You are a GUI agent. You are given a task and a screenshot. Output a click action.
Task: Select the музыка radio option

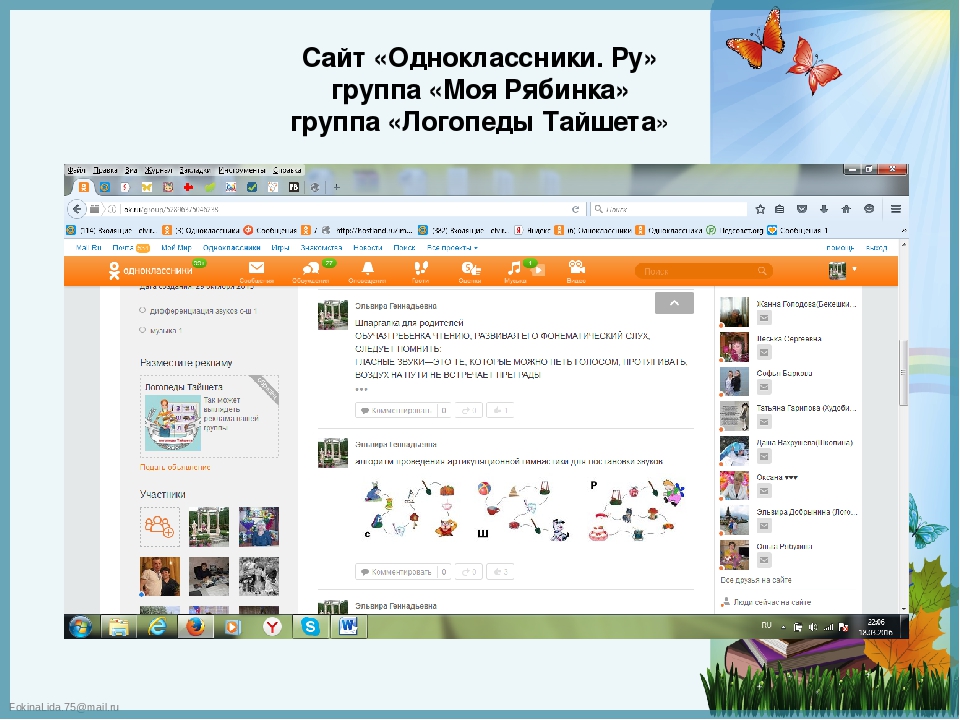[x=143, y=330]
